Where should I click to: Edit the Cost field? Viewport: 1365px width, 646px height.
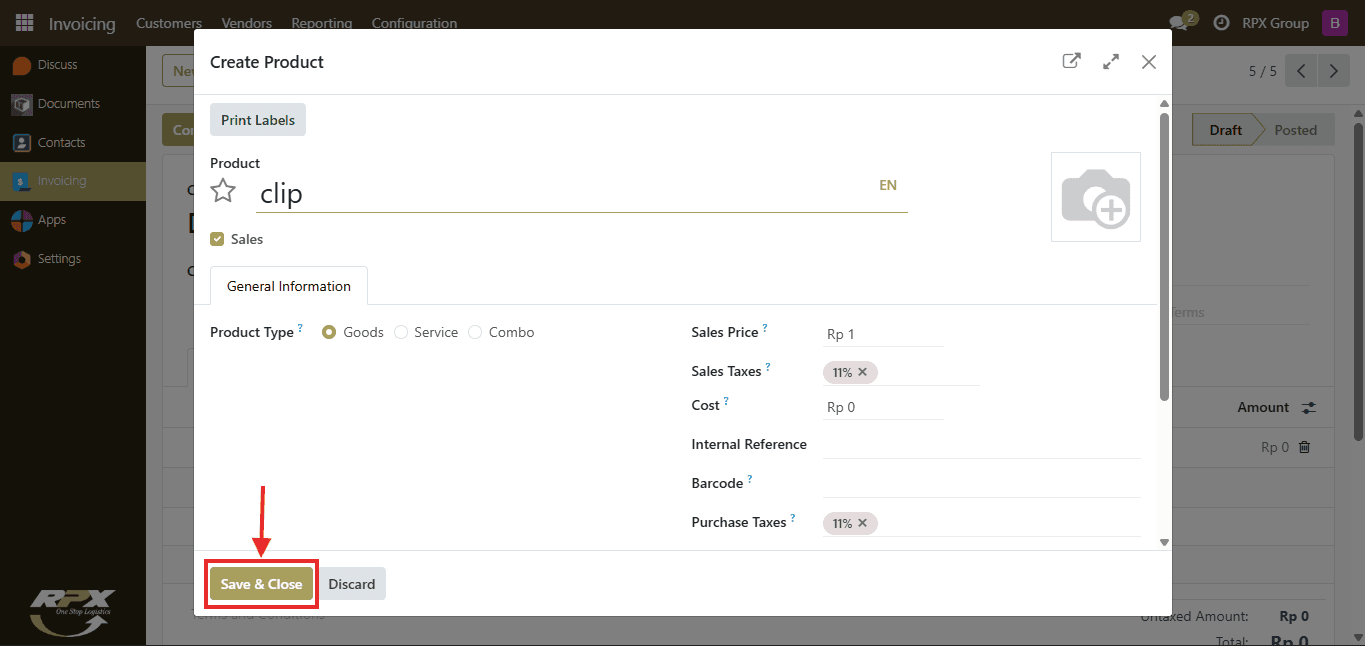[883, 407]
